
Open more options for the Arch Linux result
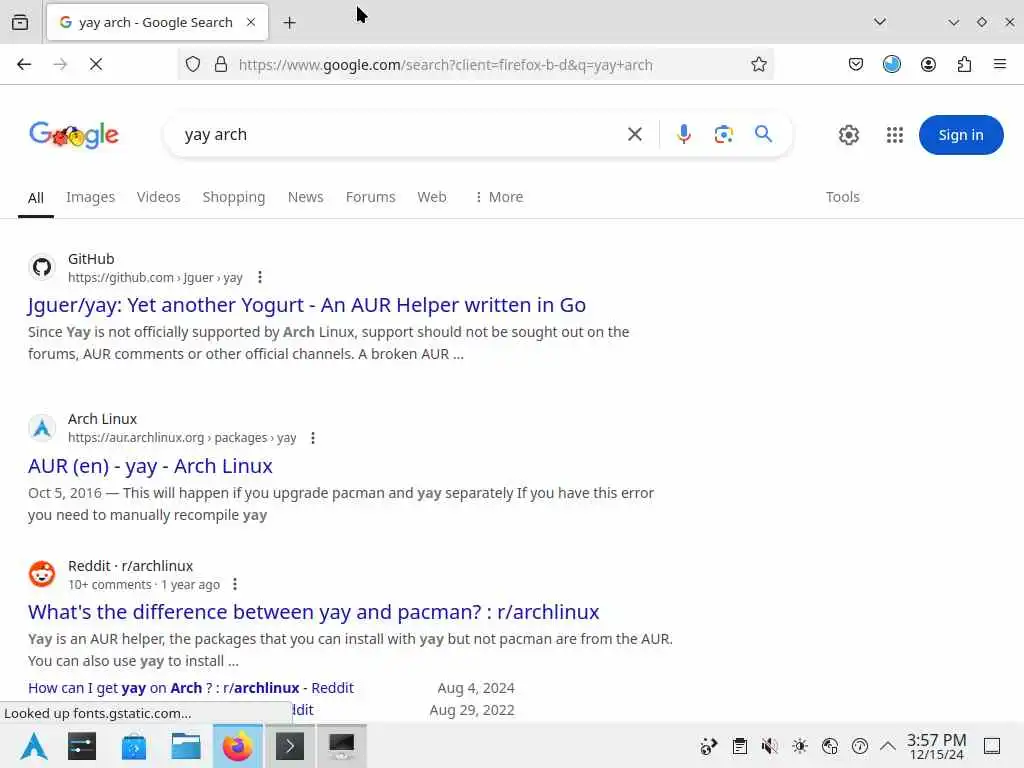tap(313, 438)
